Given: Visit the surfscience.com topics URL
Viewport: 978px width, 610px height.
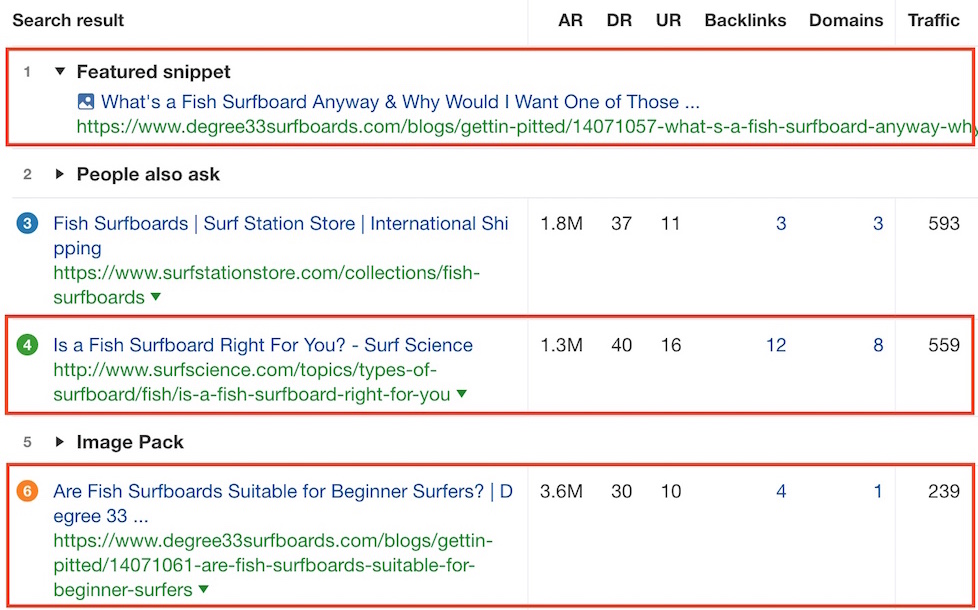Looking at the screenshot, I should [252, 382].
